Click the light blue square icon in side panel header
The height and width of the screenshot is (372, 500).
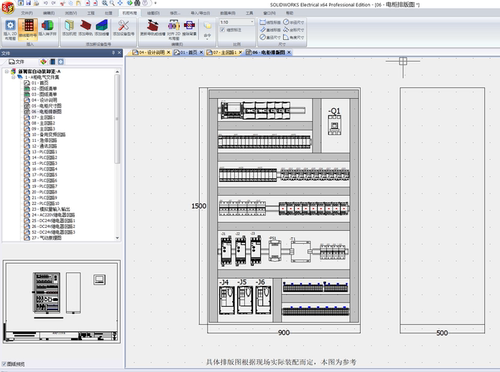point(61,62)
